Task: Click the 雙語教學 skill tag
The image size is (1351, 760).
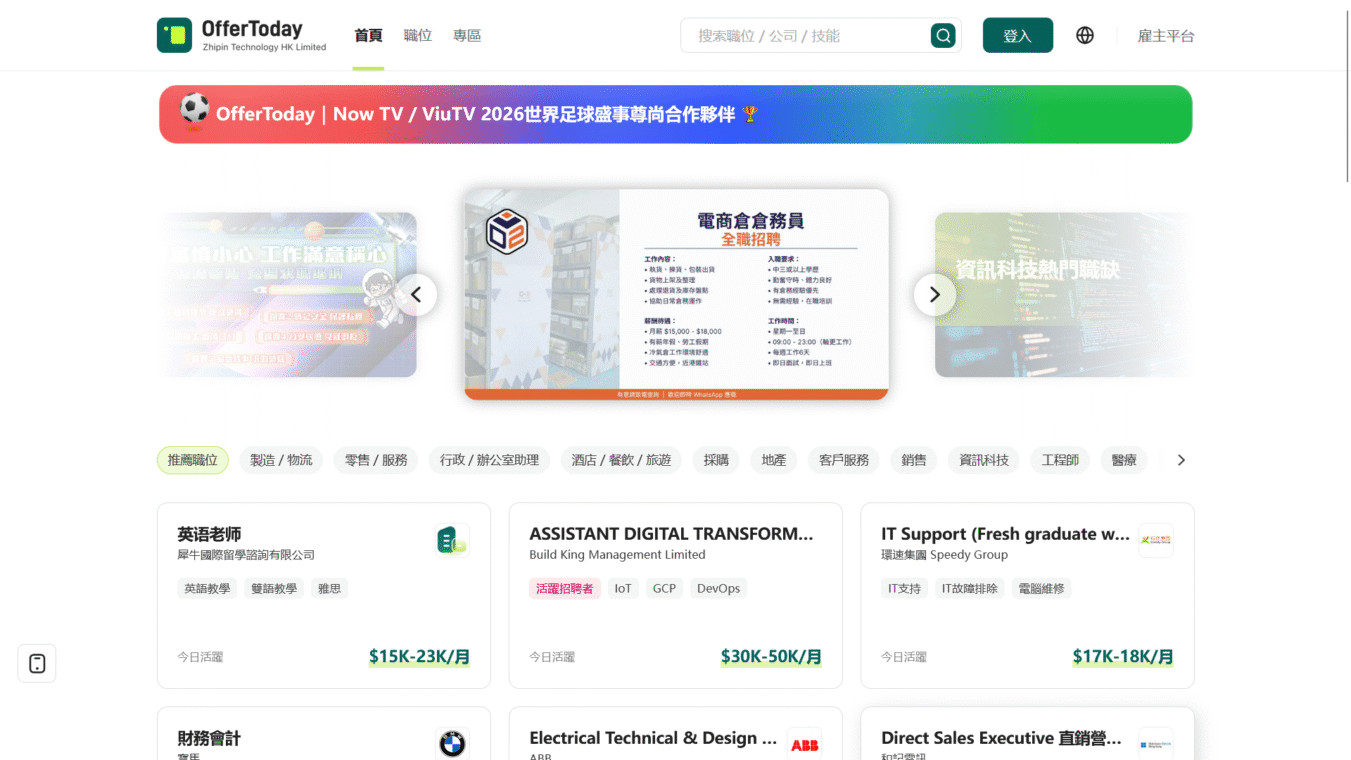Action: coord(274,588)
